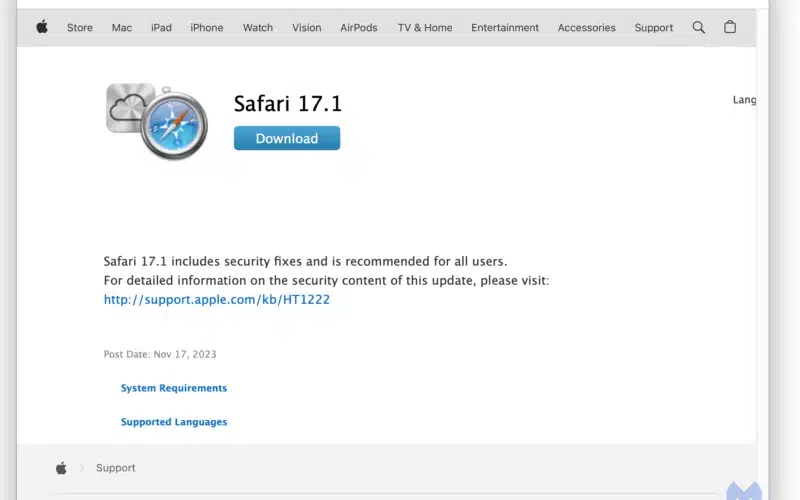
Task: Open the search magnifier icon
Action: tap(698, 28)
